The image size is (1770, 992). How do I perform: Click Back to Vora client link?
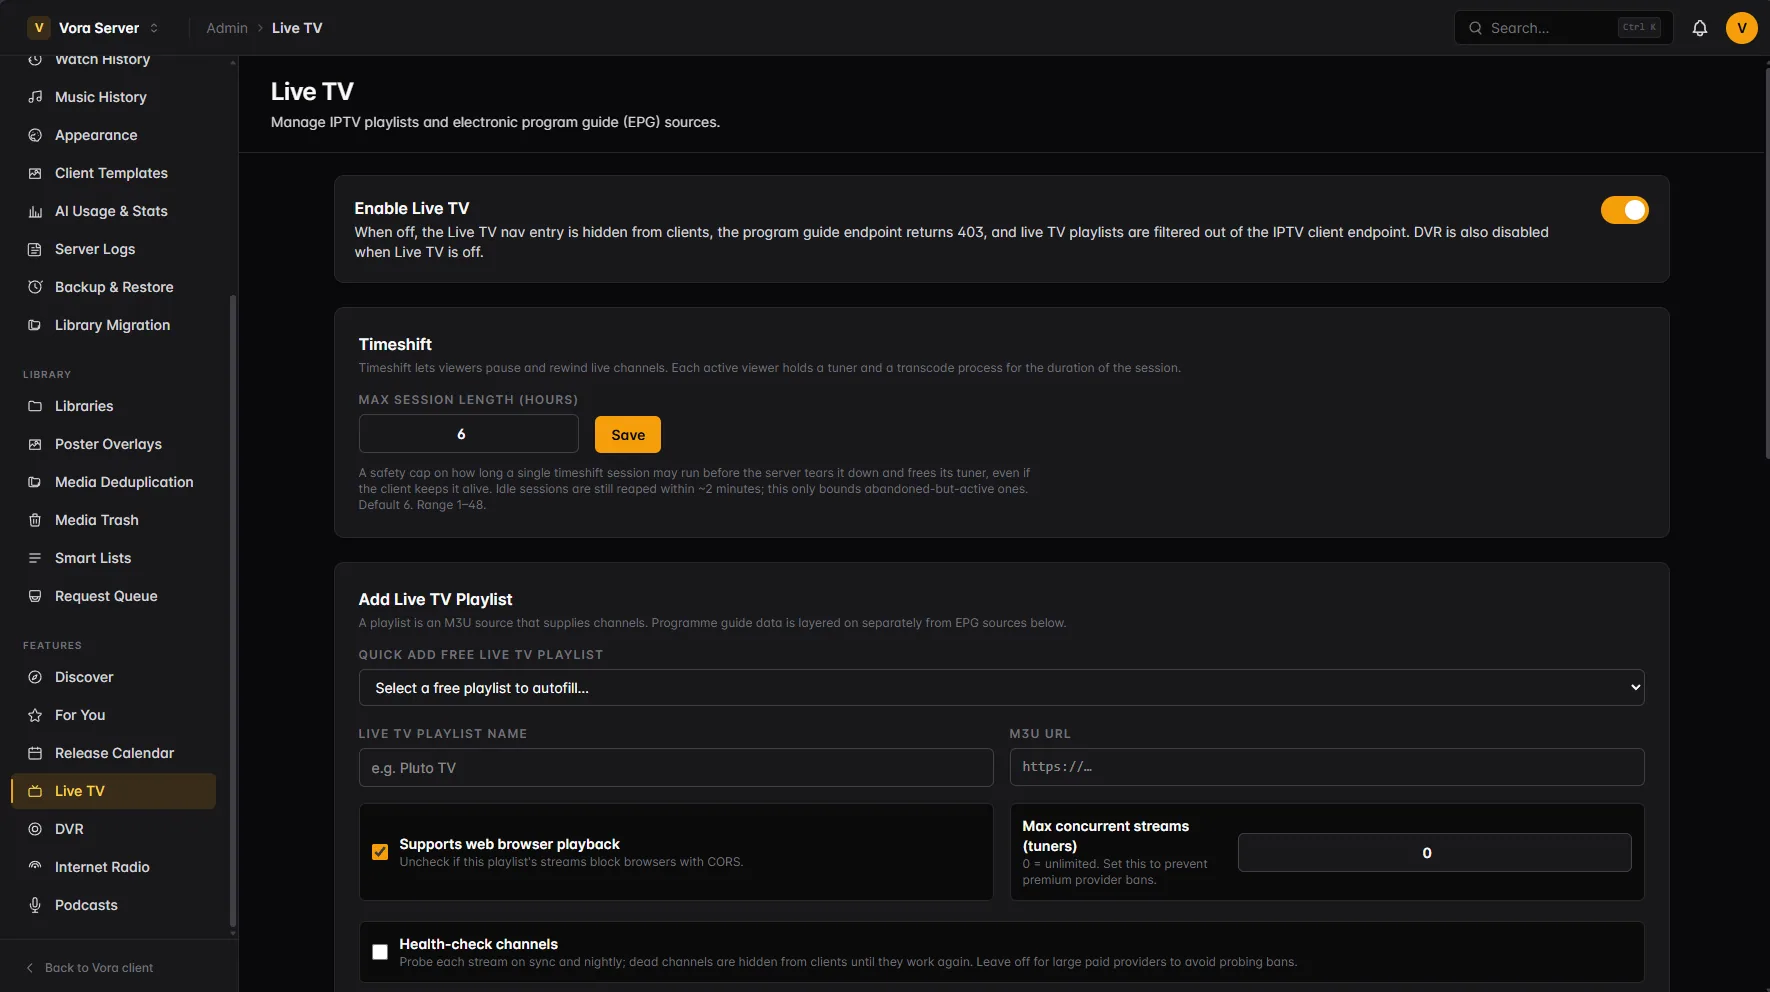pos(89,968)
